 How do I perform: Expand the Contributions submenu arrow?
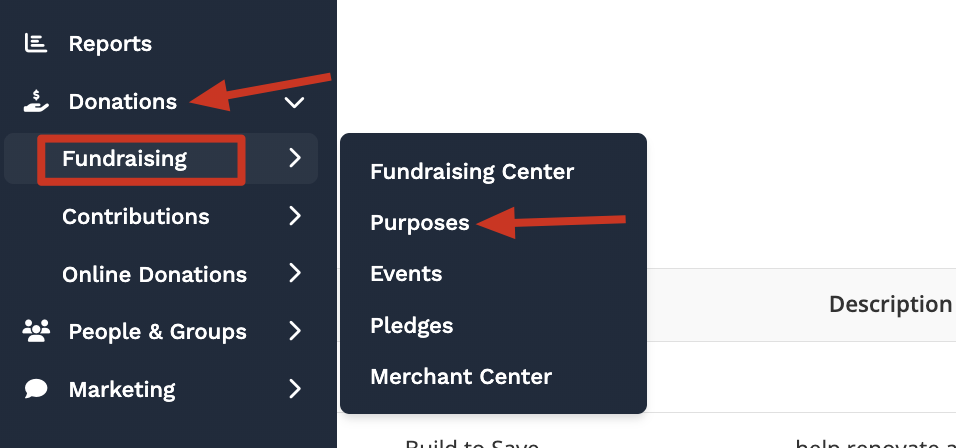click(294, 216)
